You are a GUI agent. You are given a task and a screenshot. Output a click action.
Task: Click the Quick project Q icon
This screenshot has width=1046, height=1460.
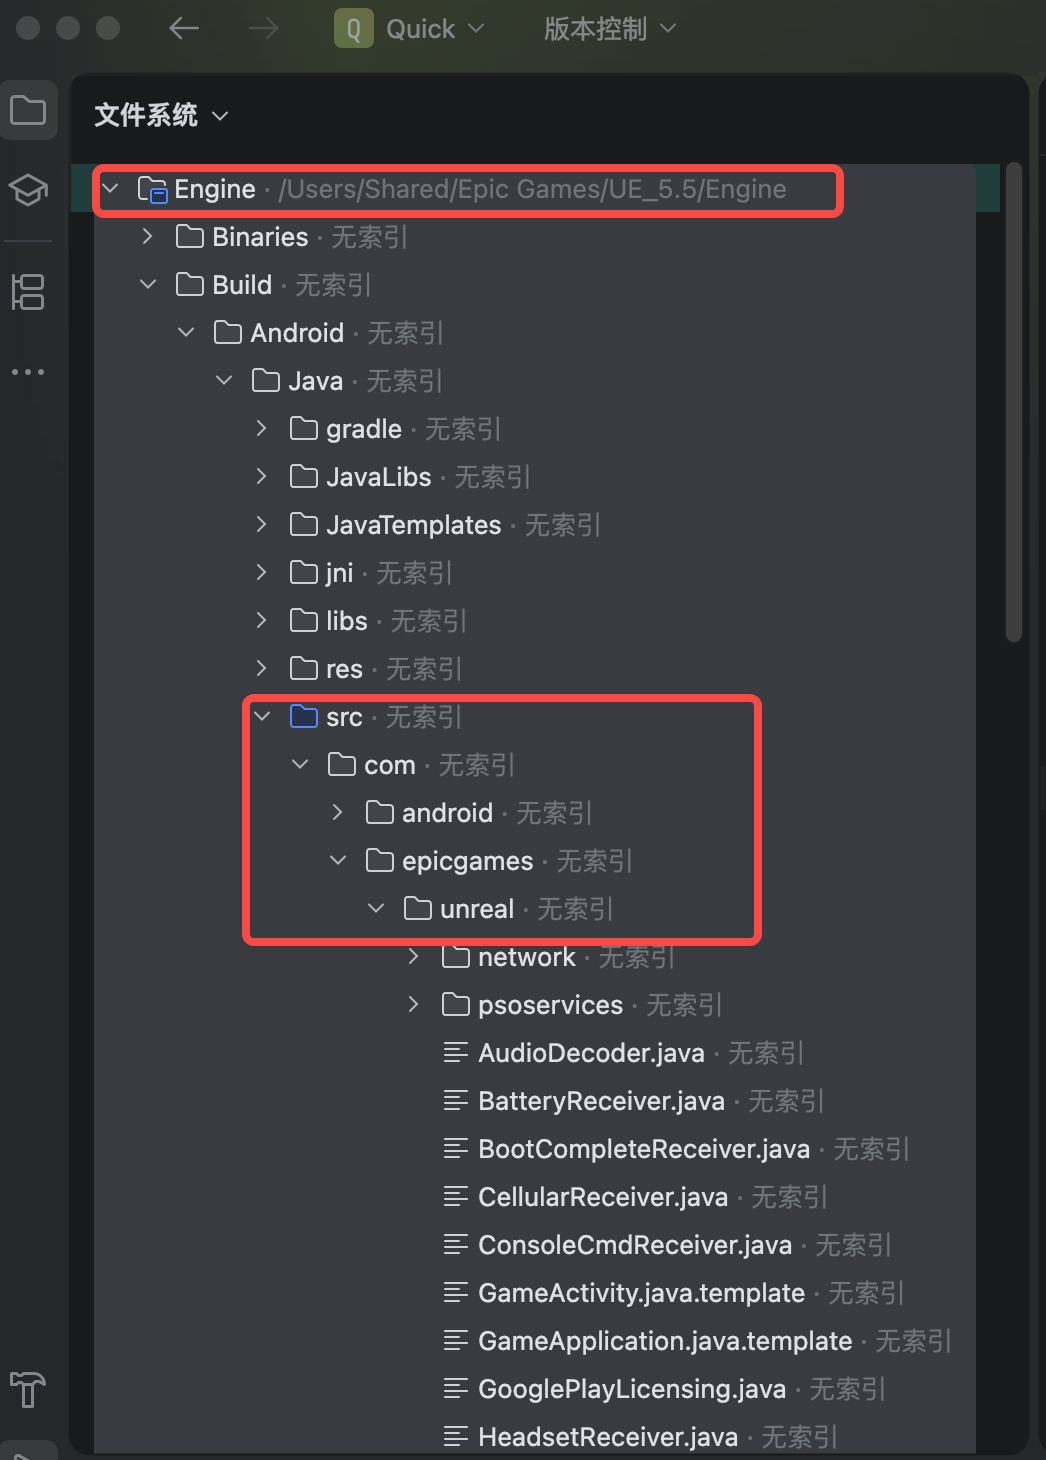[x=353, y=29]
